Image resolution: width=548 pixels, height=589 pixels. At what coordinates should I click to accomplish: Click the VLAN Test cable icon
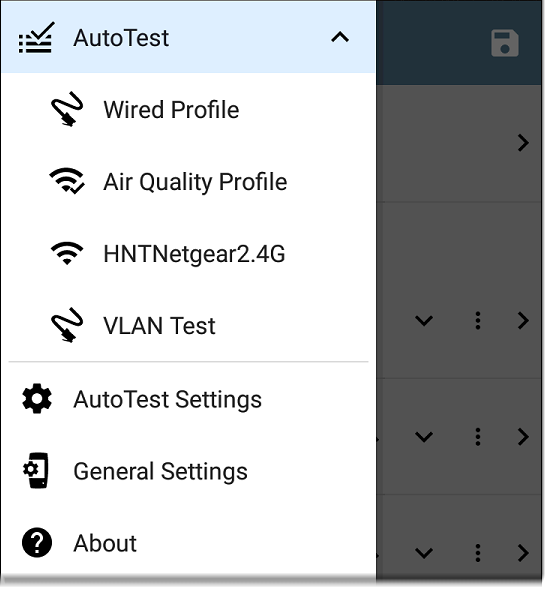[x=67, y=325]
